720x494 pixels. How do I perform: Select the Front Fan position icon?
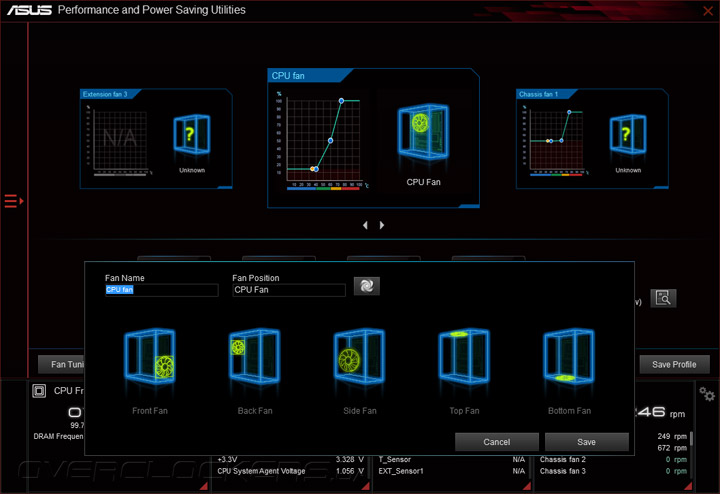pyautogui.click(x=150, y=356)
